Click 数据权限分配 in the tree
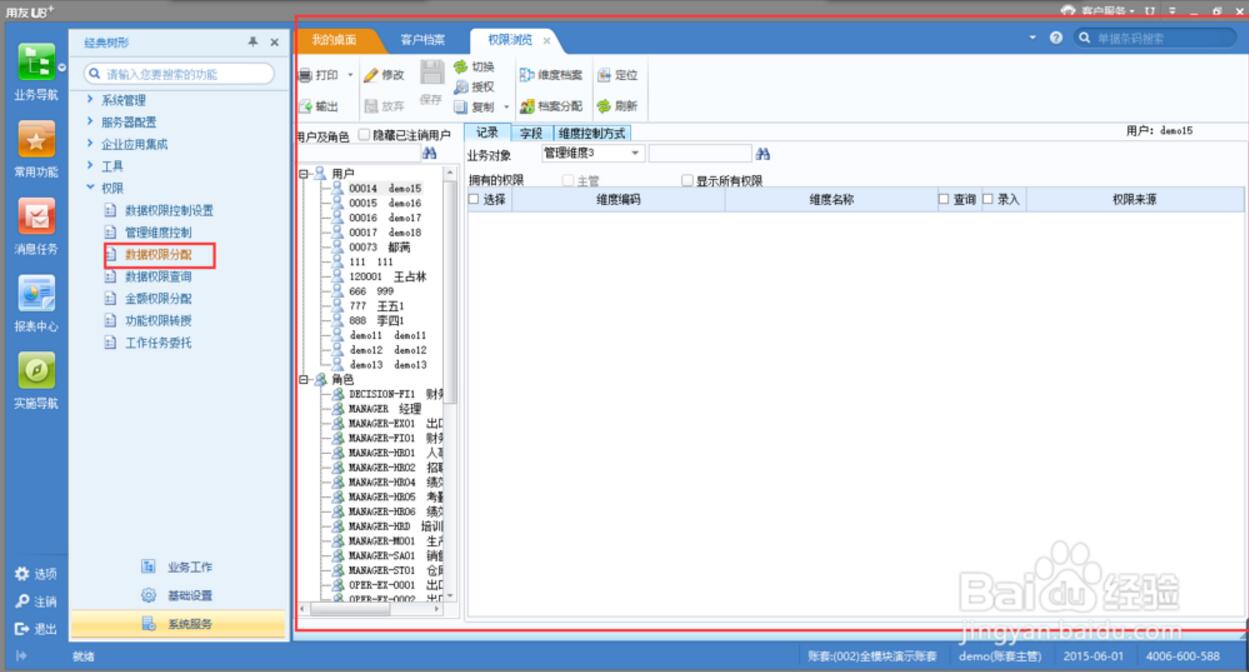 (x=158, y=255)
